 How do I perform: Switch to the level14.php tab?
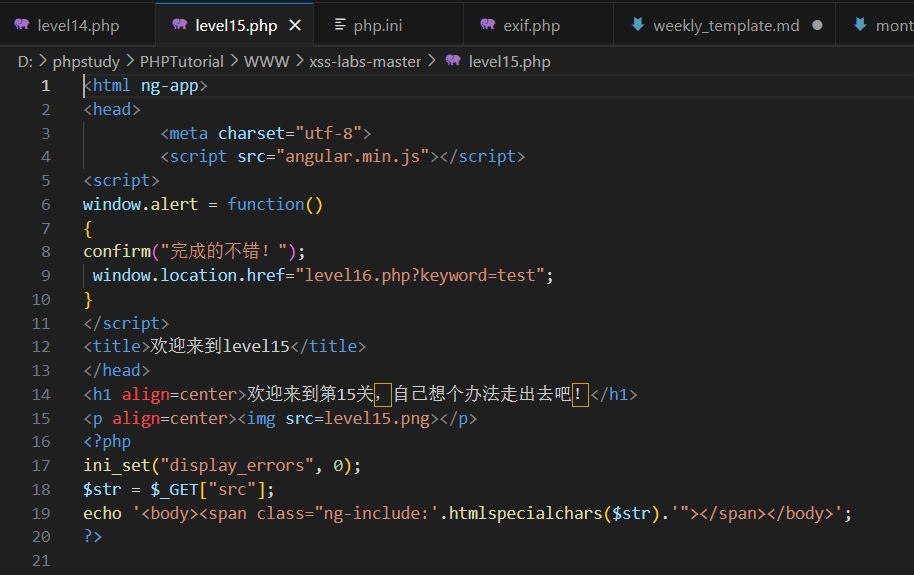(x=78, y=25)
